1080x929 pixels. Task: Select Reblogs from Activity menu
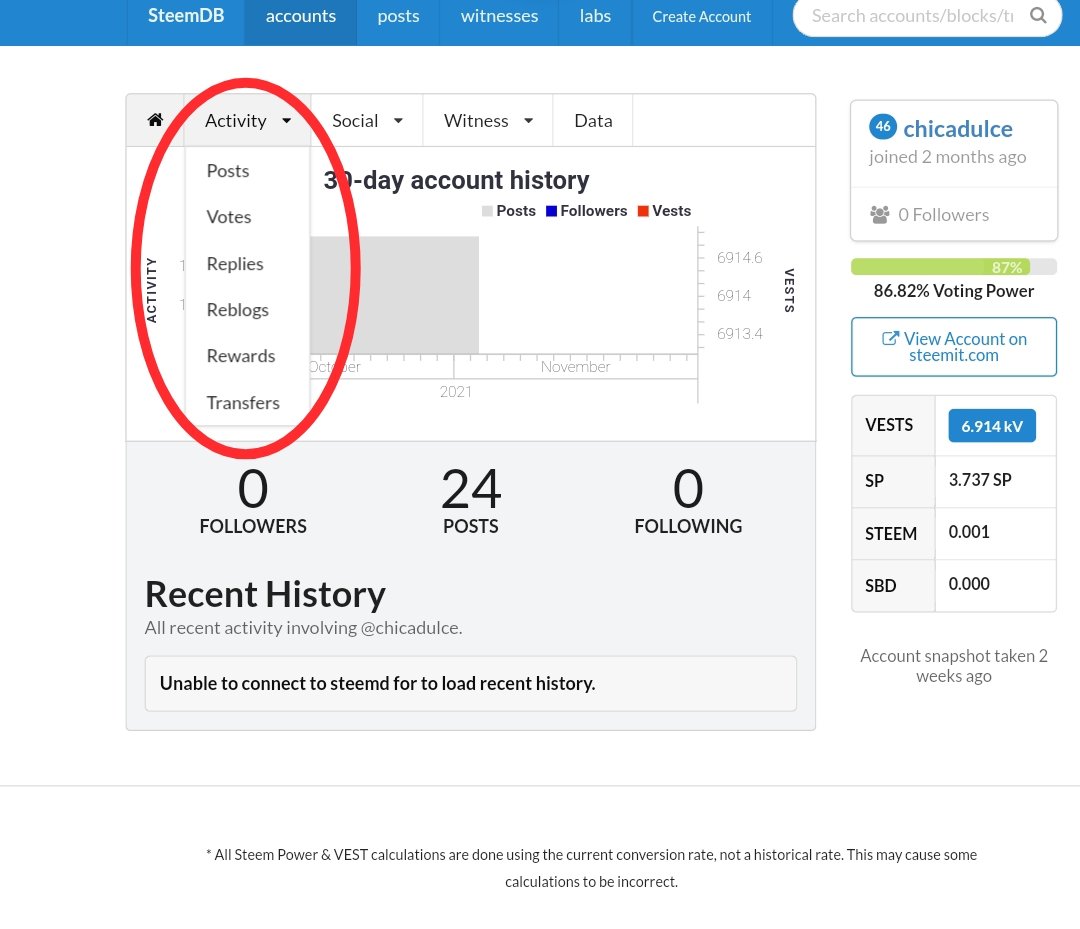[x=238, y=310]
